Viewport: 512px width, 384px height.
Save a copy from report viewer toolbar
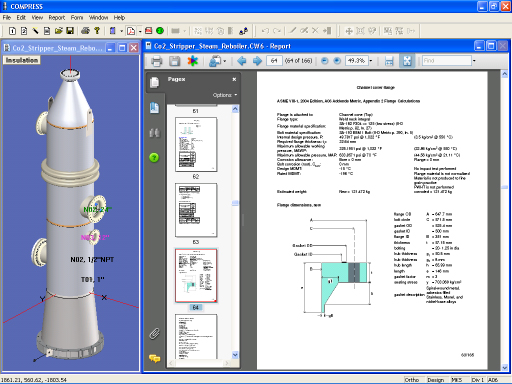174,61
